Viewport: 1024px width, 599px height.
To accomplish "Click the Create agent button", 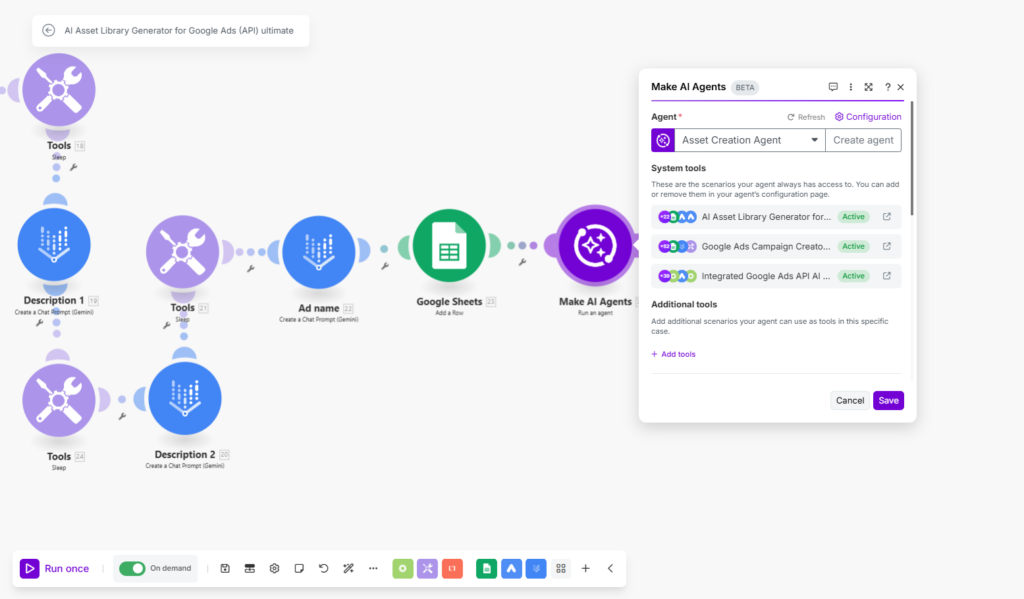I will pyautogui.click(x=863, y=140).
